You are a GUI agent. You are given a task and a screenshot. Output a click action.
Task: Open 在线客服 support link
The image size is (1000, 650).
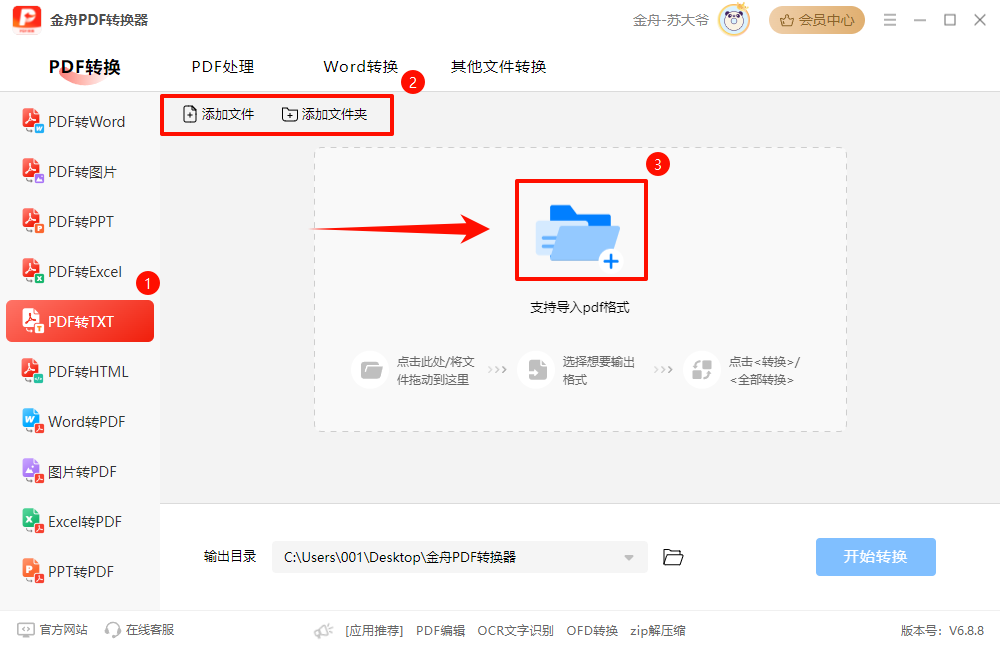pos(140,630)
